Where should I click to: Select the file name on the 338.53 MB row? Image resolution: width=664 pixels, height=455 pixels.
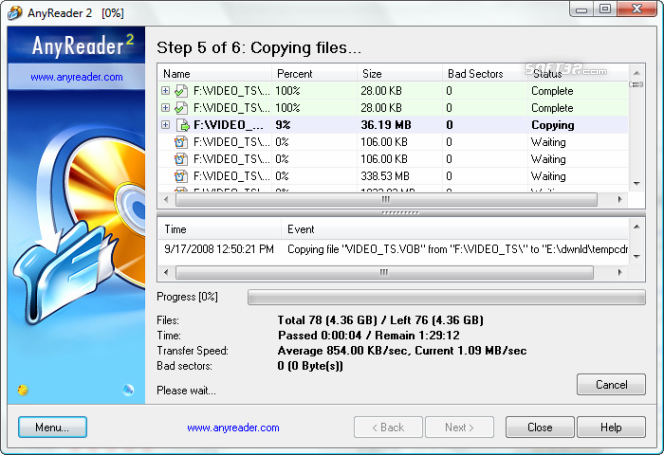tap(232, 176)
